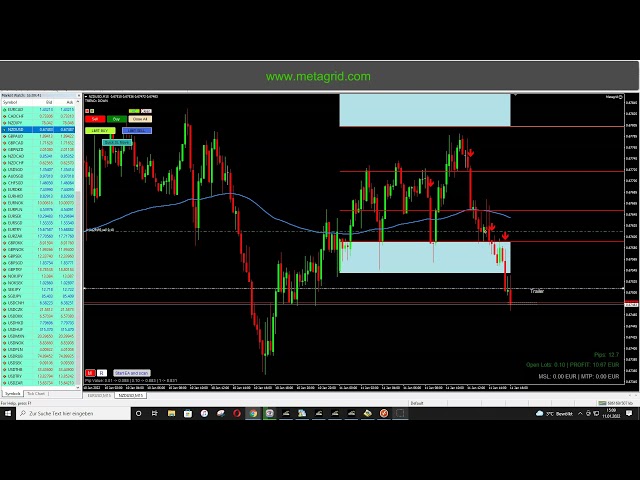
Task: Click the red Sell button on chart
Action: (x=97, y=119)
